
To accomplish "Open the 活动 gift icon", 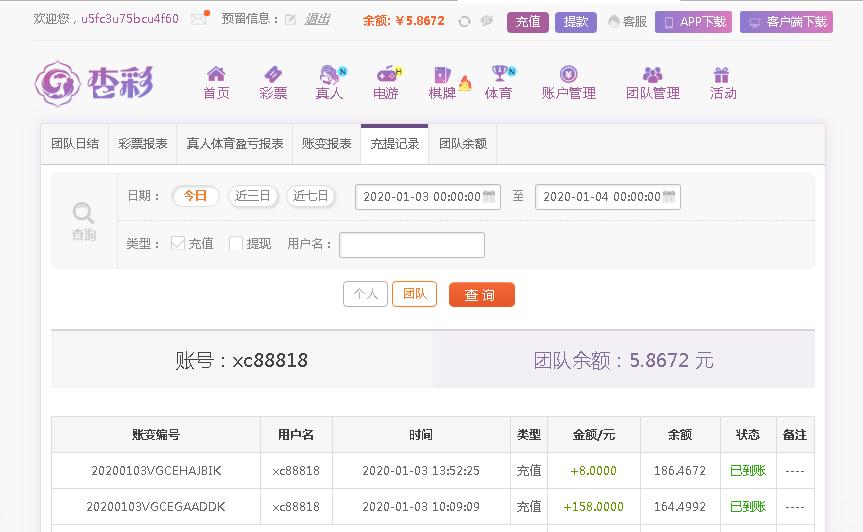I will click(722, 74).
